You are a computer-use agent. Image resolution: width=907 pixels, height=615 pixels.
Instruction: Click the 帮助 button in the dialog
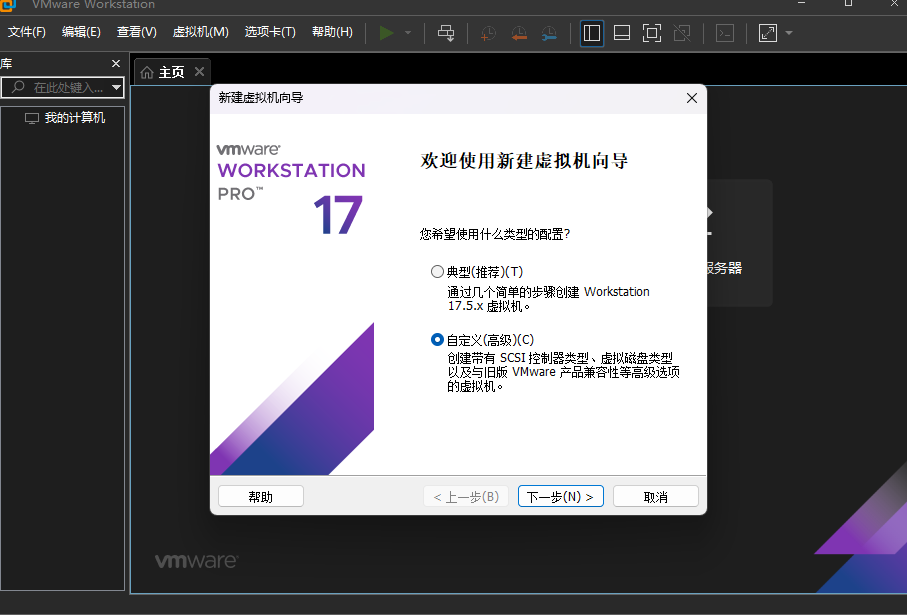pos(260,497)
